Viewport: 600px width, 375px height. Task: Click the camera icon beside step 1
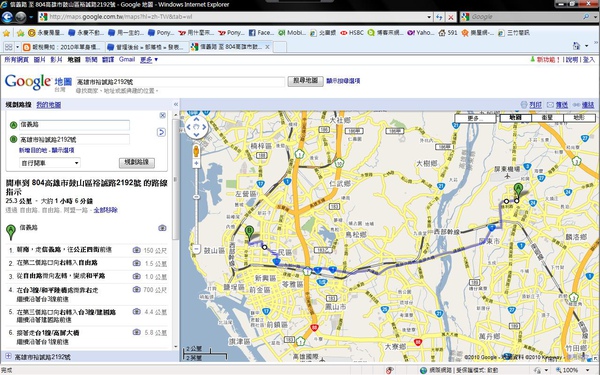(136, 250)
